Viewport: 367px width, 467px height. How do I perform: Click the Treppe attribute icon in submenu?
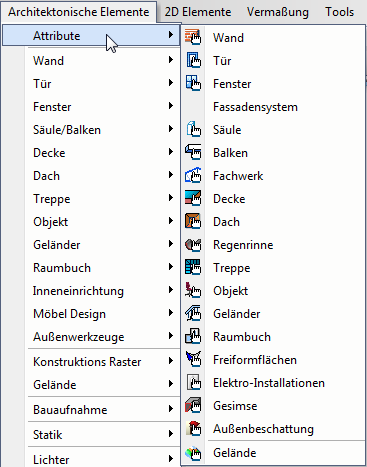pos(193,268)
